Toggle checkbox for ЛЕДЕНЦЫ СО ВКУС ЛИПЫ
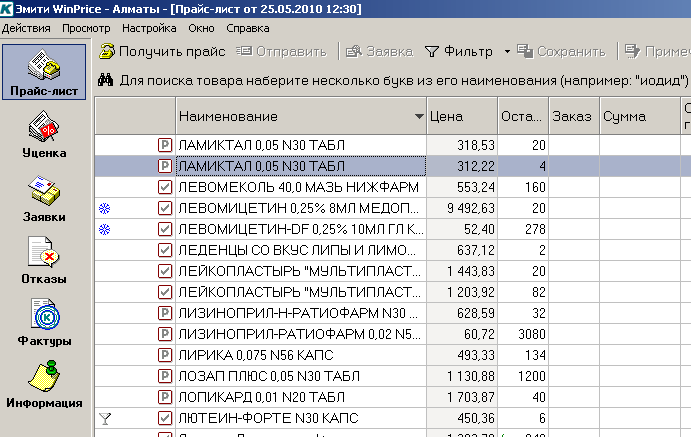691x437 pixels. (165, 250)
